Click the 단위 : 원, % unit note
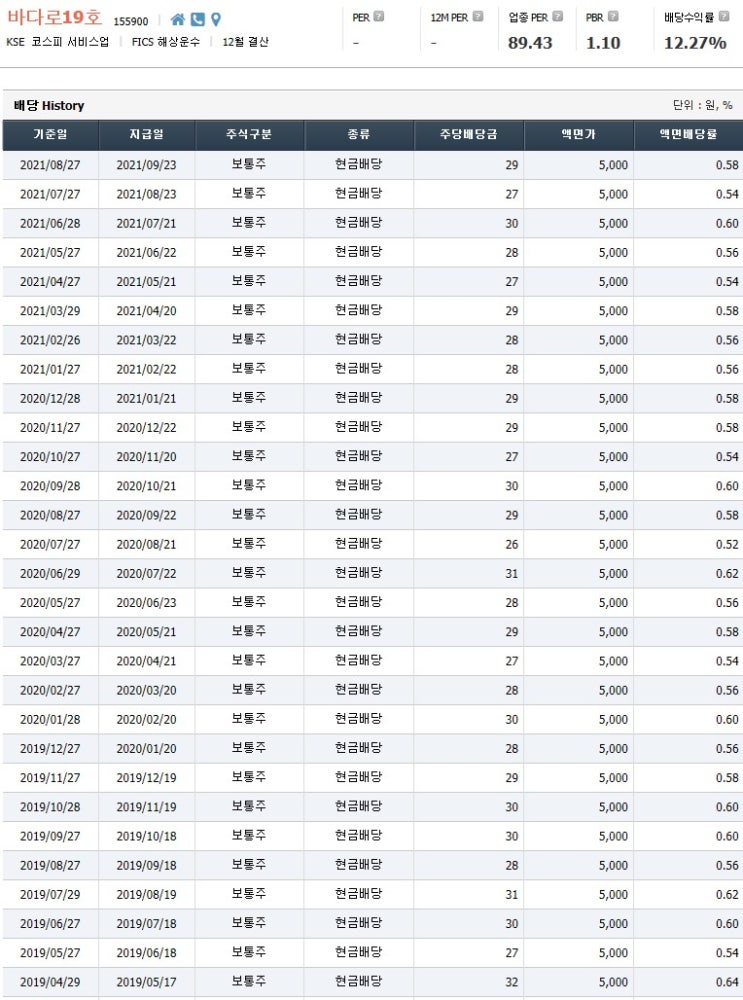This screenshot has height=1000, width=743. pos(702,105)
